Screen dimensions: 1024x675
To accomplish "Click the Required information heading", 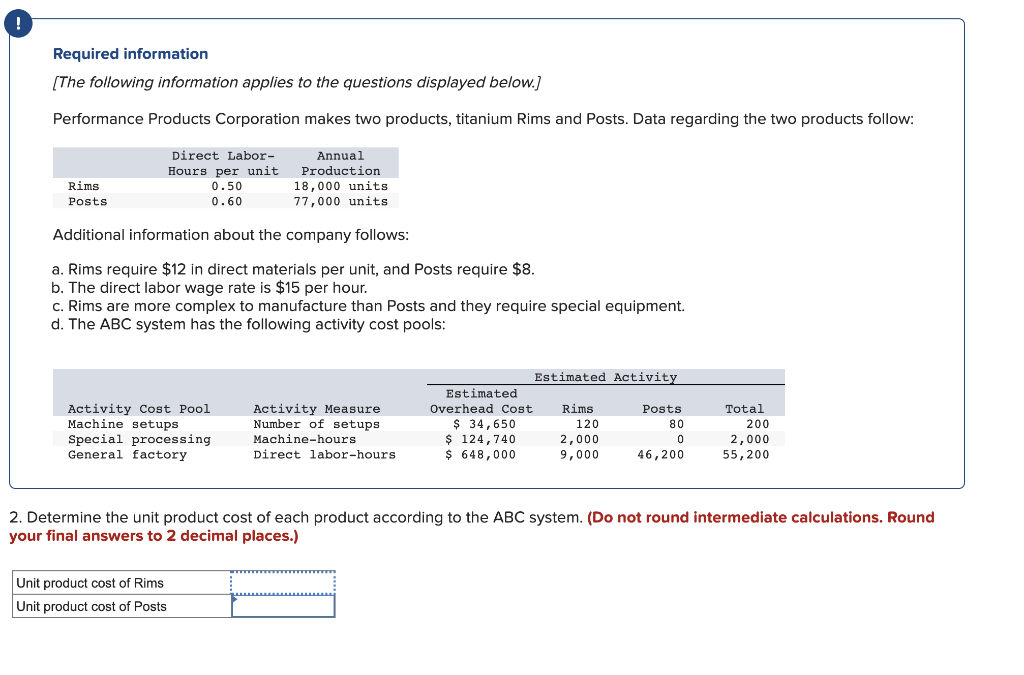I will click(x=129, y=53).
